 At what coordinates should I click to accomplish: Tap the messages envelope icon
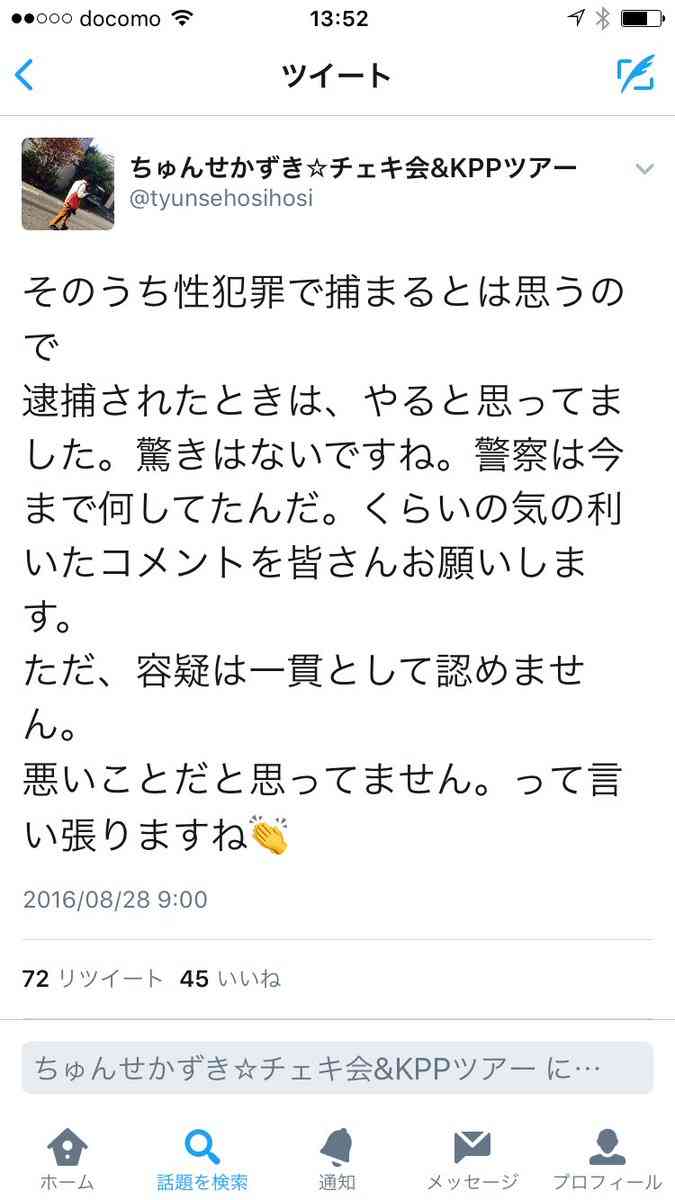pyautogui.click(x=472, y=1146)
